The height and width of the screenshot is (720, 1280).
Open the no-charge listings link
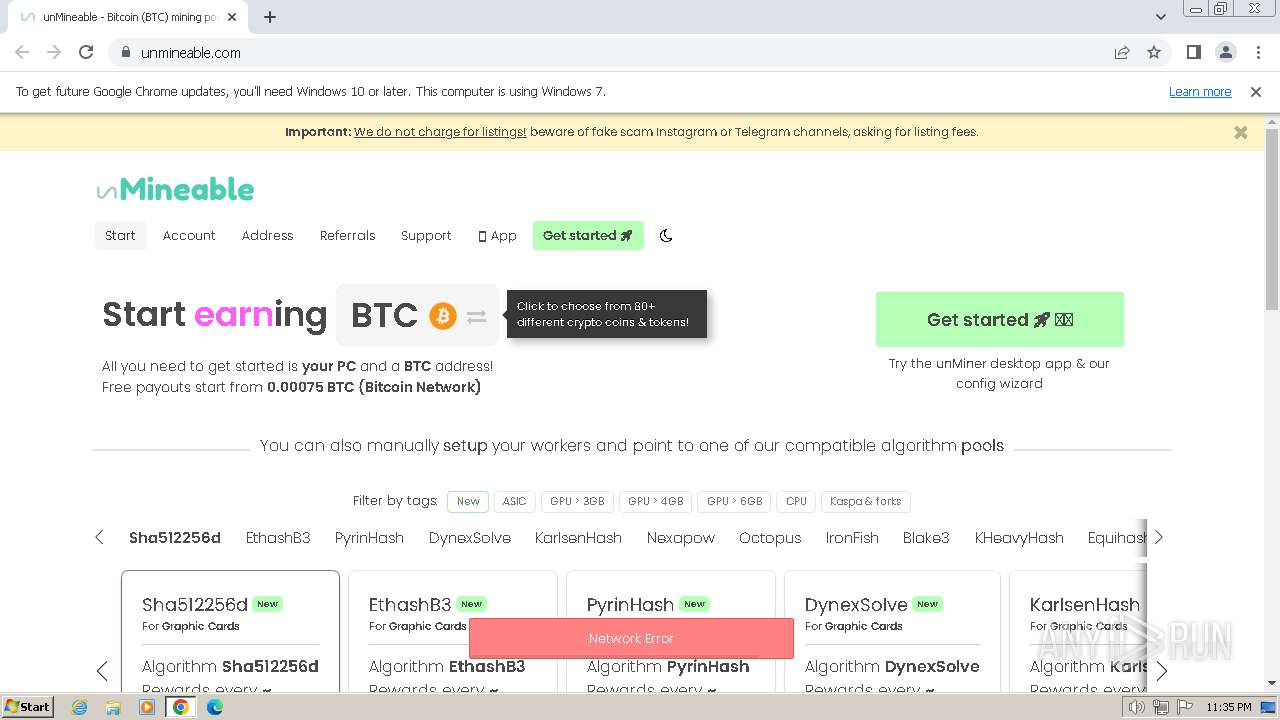[x=440, y=132]
